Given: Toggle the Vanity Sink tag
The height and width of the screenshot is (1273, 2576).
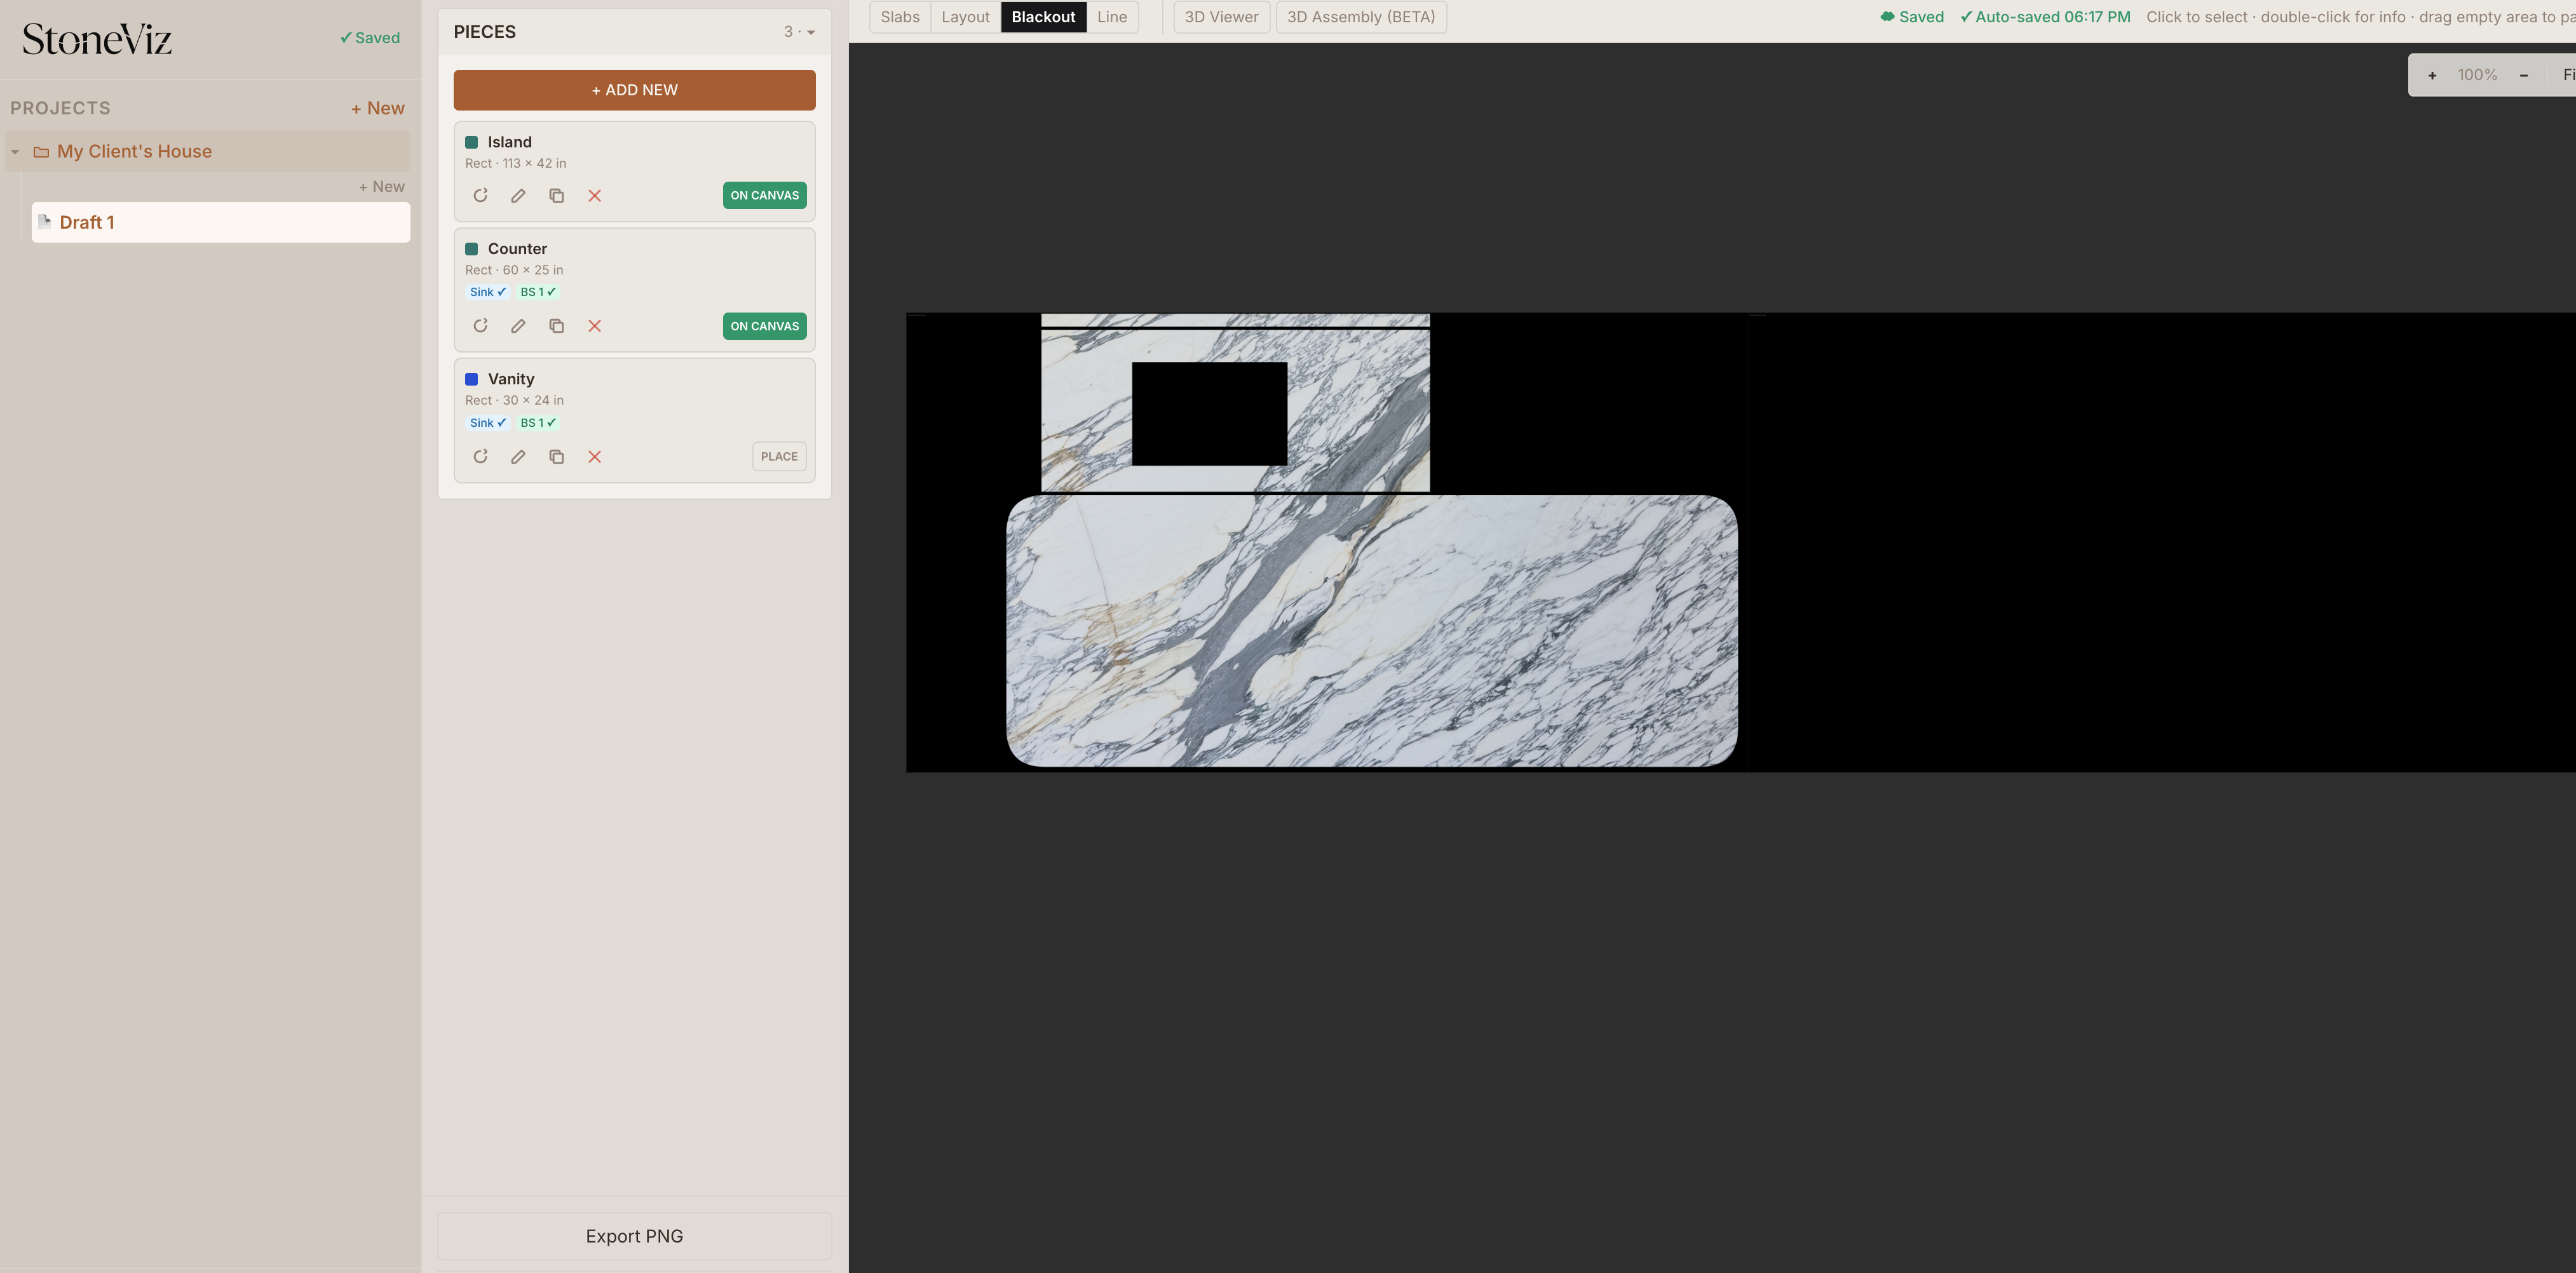Looking at the screenshot, I should click(487, 423).
